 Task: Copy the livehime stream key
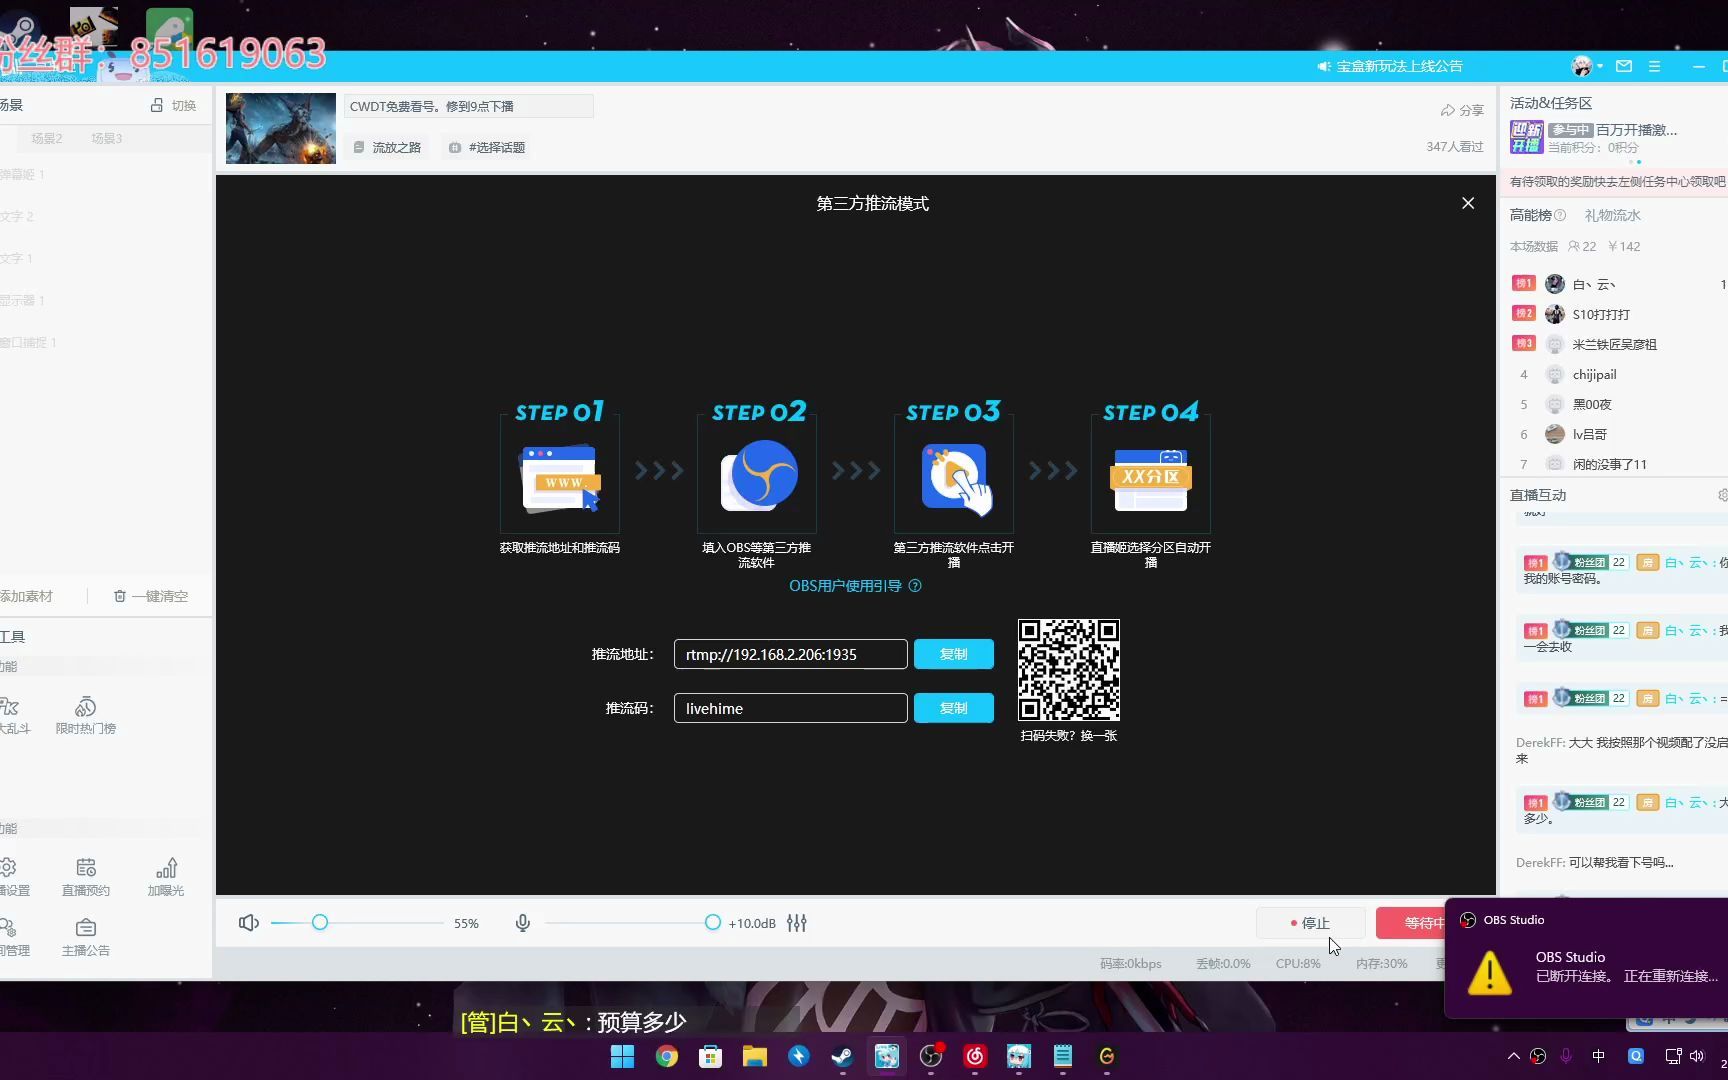pyautogui.click(x=953, y=708)
